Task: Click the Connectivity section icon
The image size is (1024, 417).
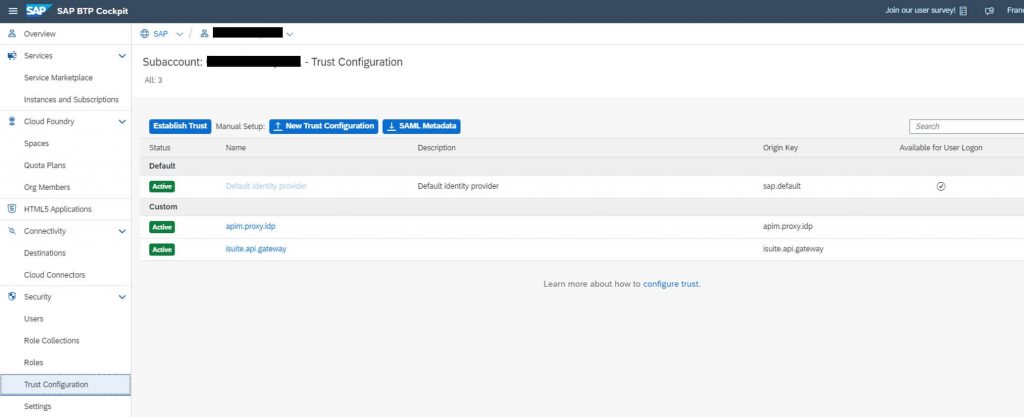Action: (12, 231)
